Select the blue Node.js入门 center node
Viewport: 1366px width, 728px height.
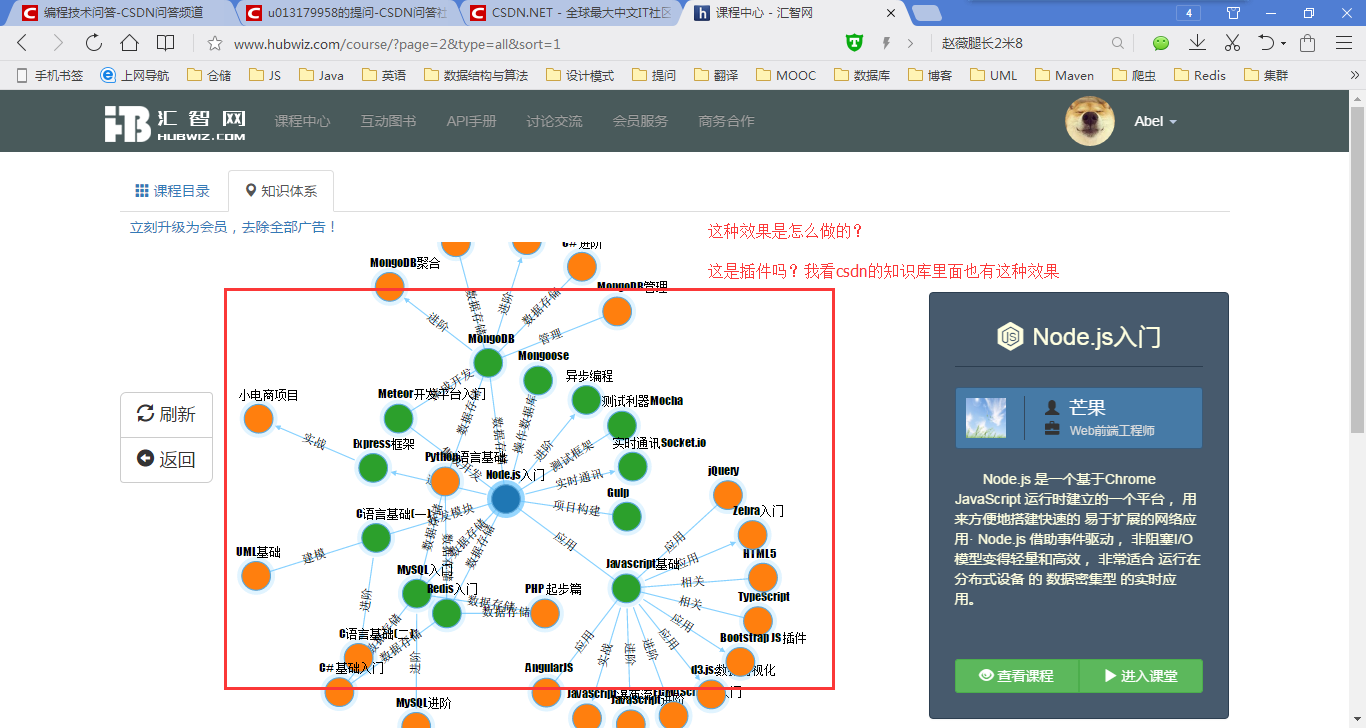click(507, 498)
